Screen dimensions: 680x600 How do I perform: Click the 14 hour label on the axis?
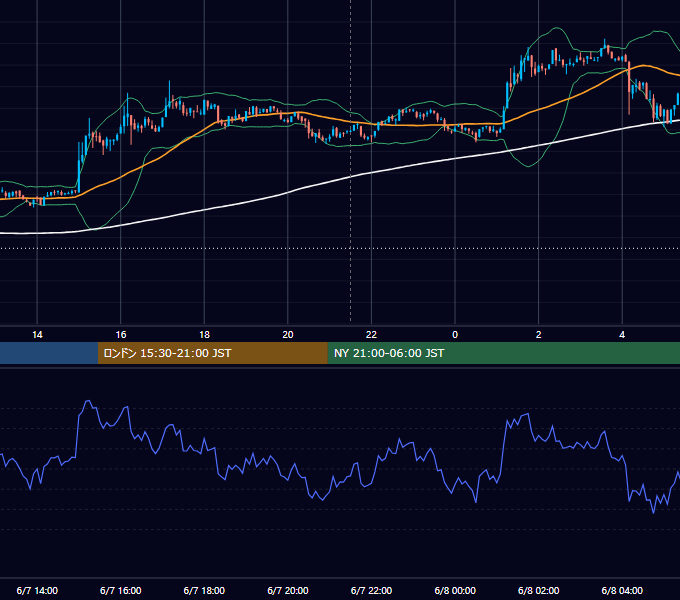point(37,335)
